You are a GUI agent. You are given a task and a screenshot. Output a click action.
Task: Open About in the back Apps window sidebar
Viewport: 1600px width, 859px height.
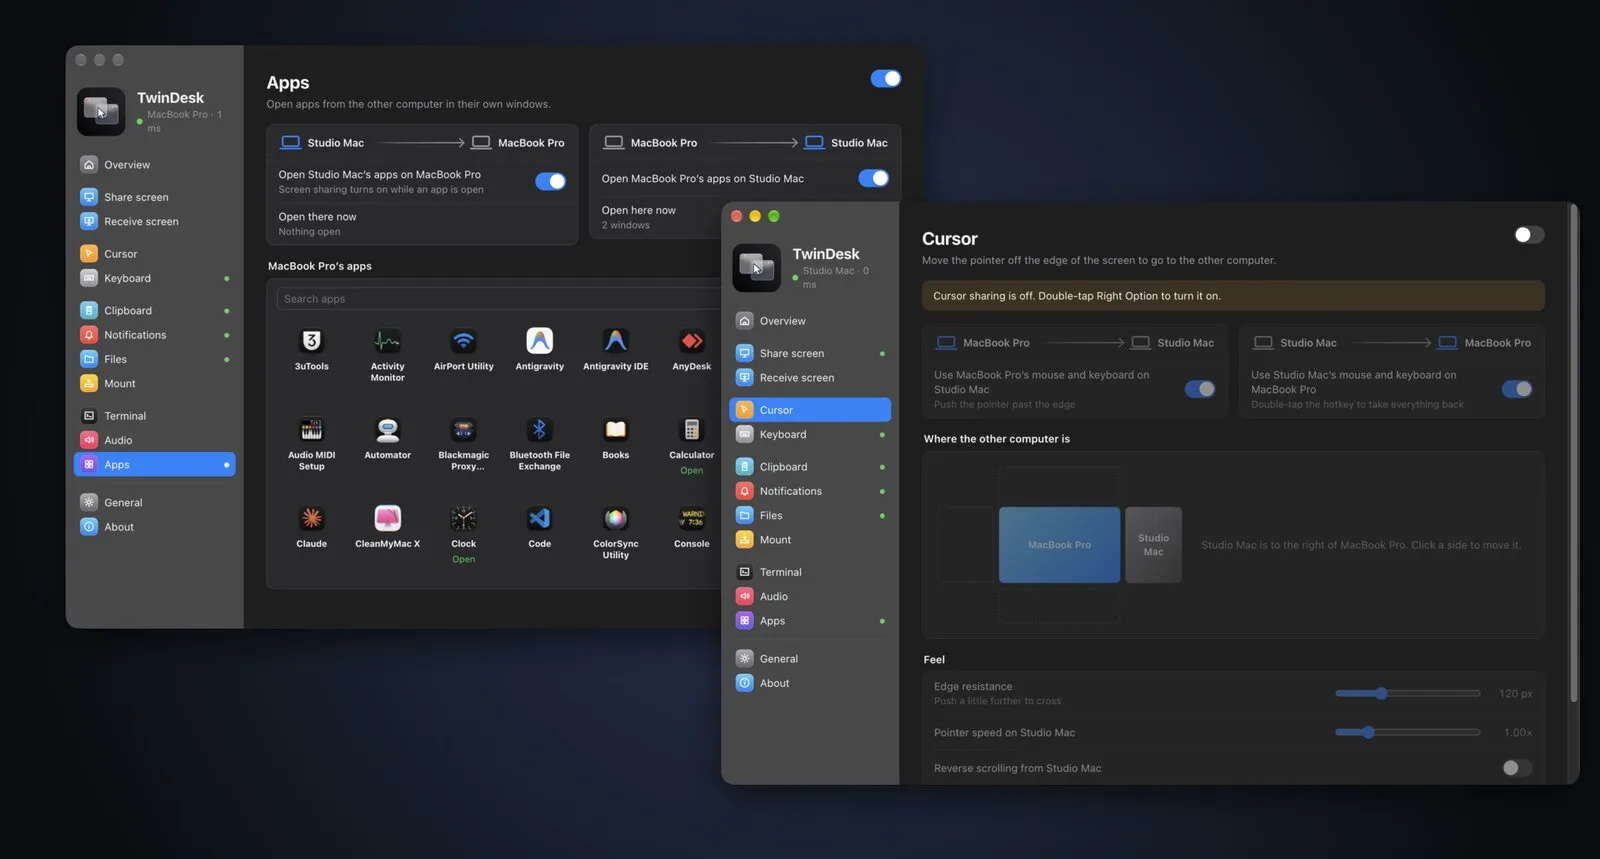[155, 527]
